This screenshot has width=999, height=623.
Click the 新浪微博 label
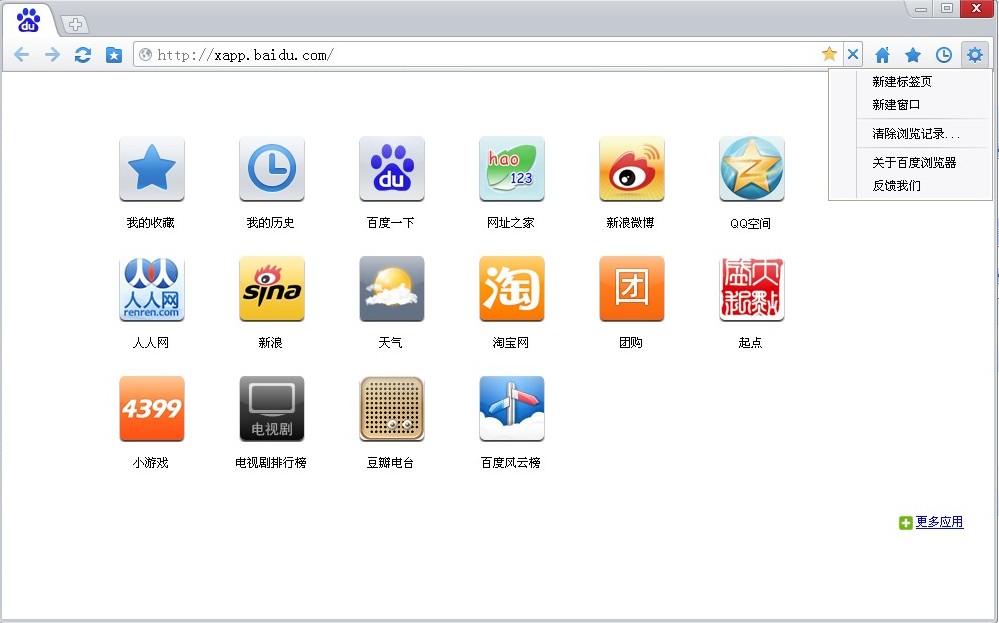click(x=630, y=222)
